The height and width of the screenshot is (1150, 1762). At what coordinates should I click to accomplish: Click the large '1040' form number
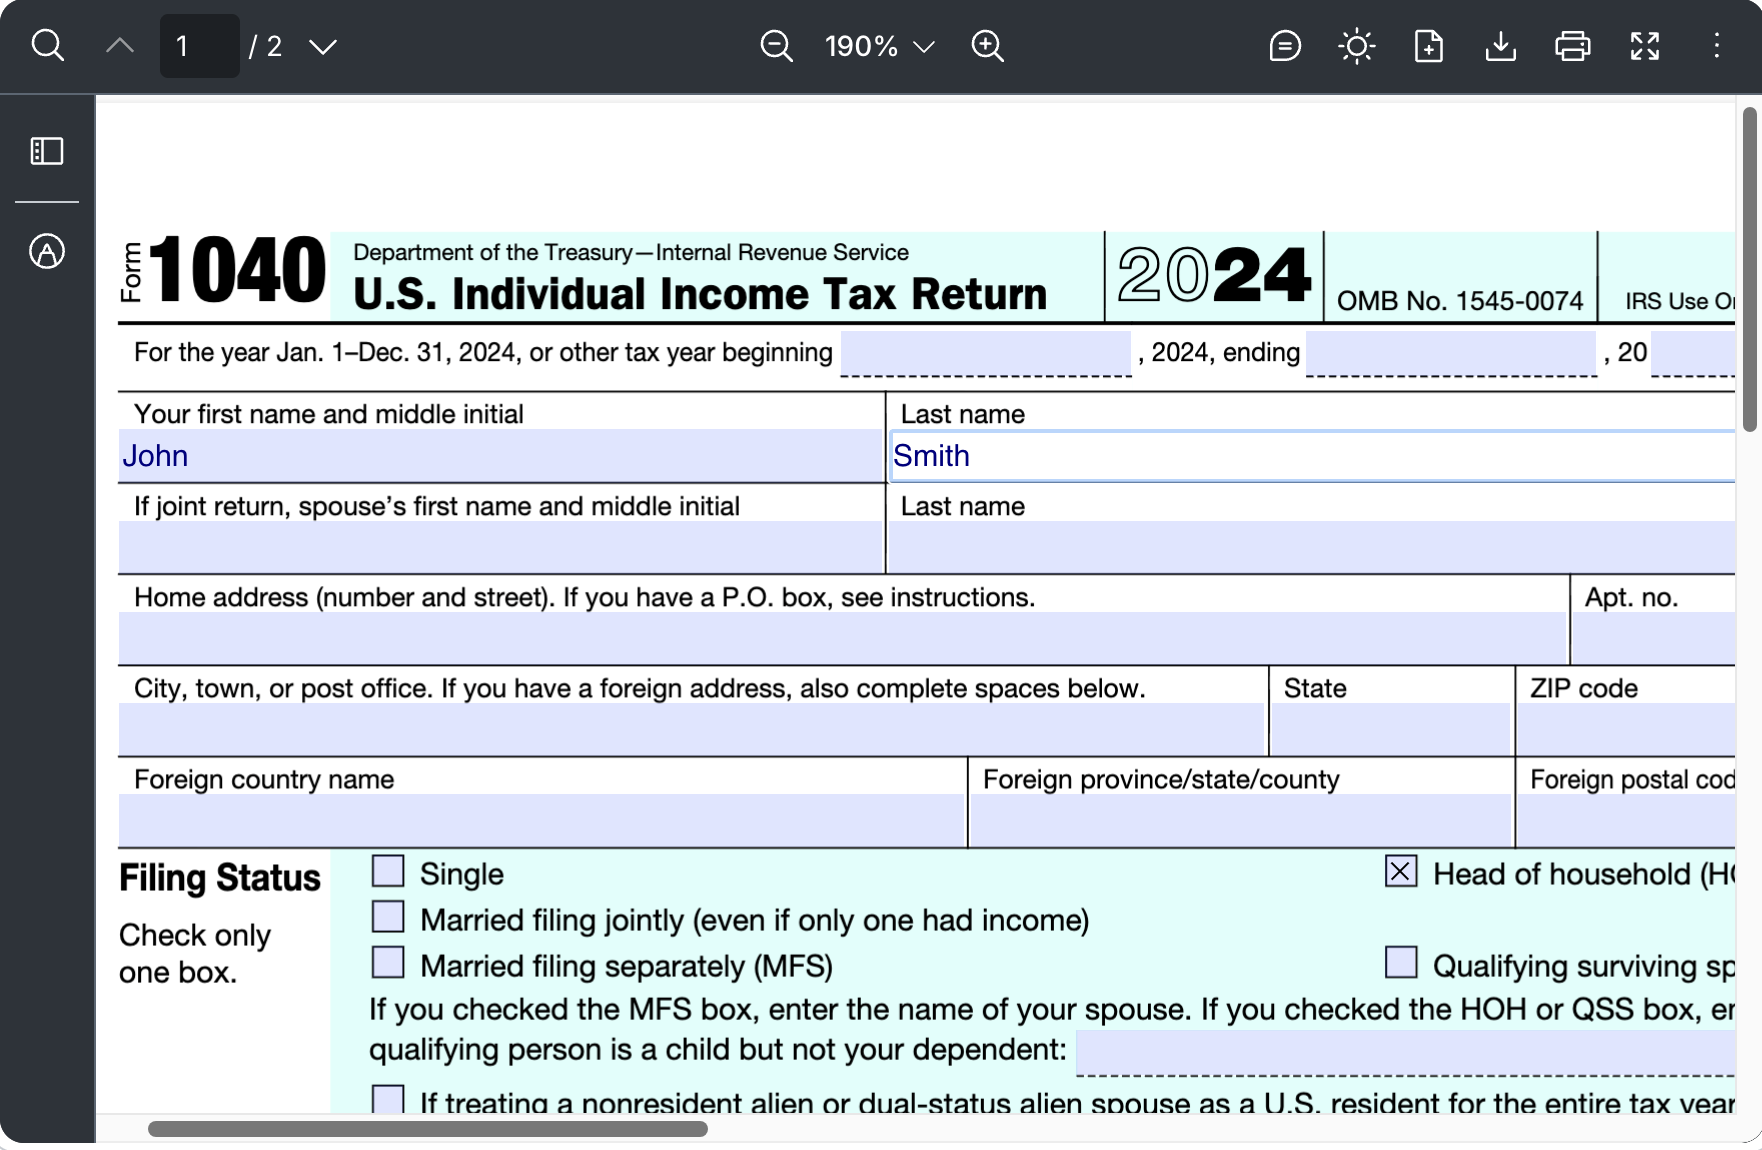click(238, 269)
